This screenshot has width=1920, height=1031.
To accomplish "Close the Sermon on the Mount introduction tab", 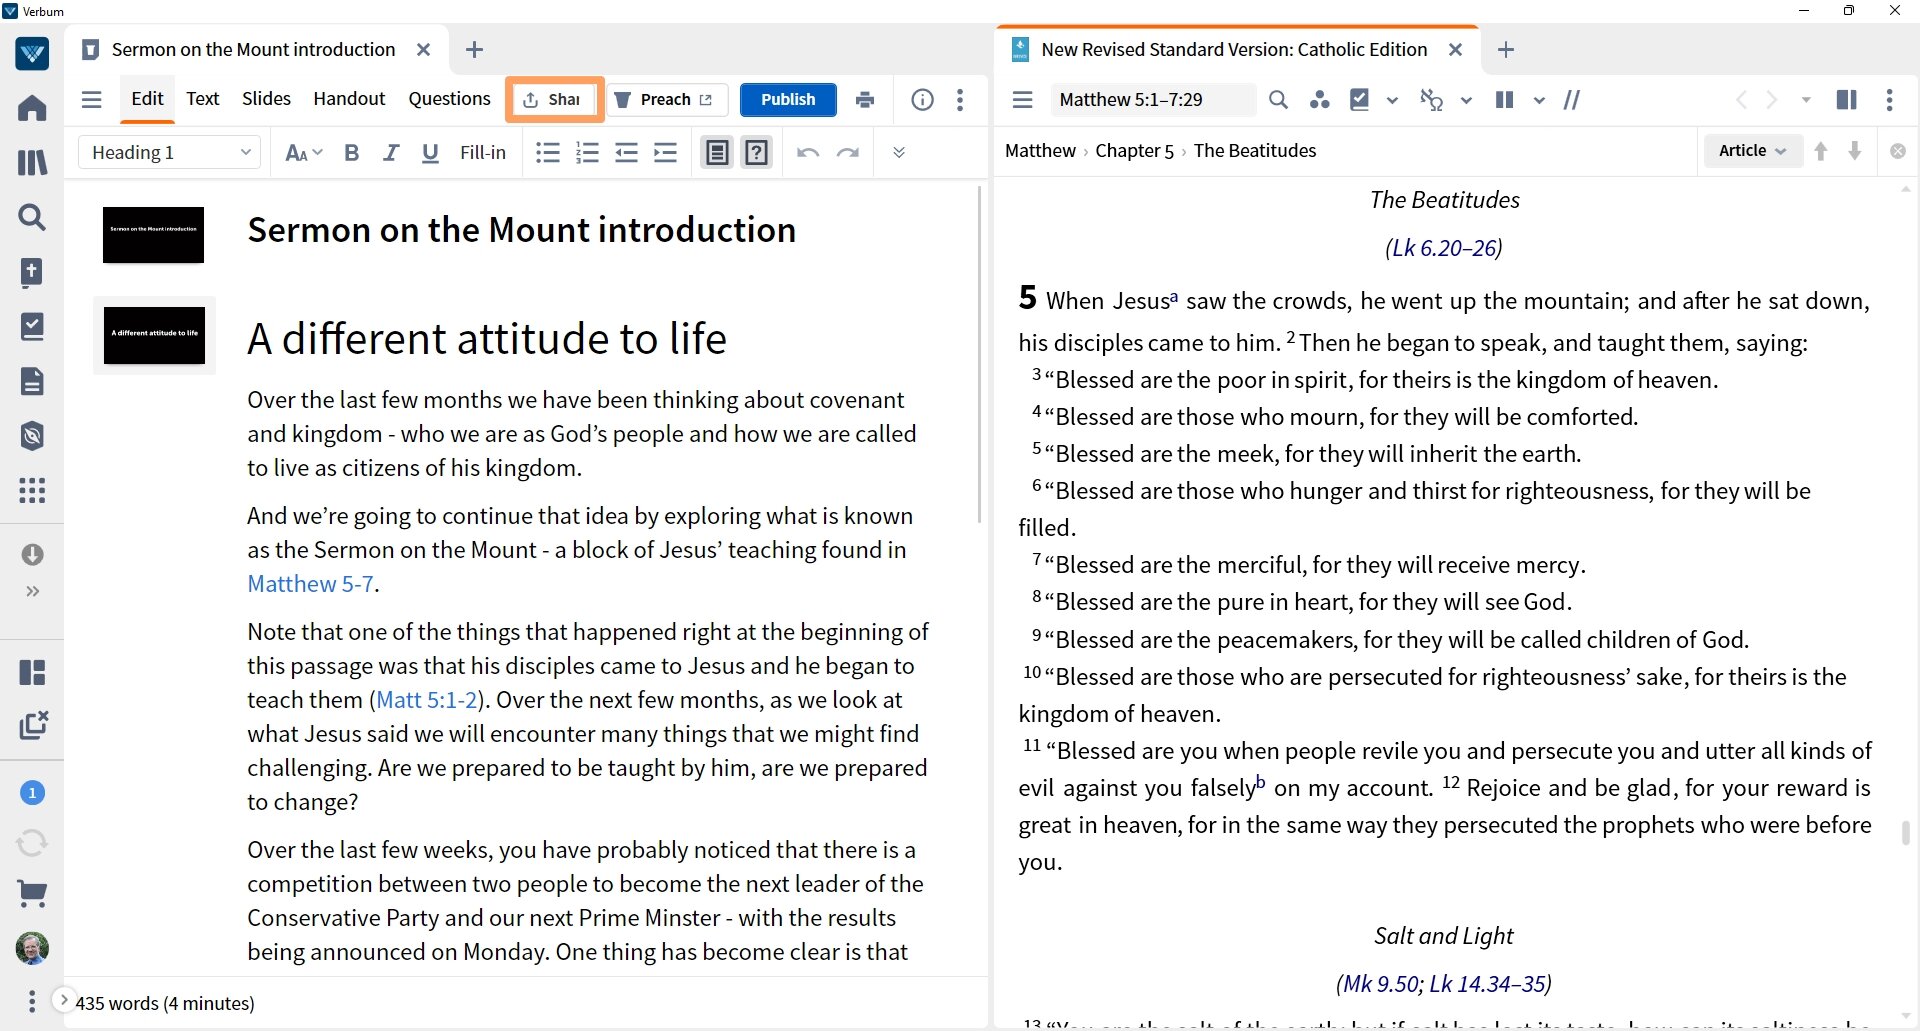I will click(x=423, y=49).
